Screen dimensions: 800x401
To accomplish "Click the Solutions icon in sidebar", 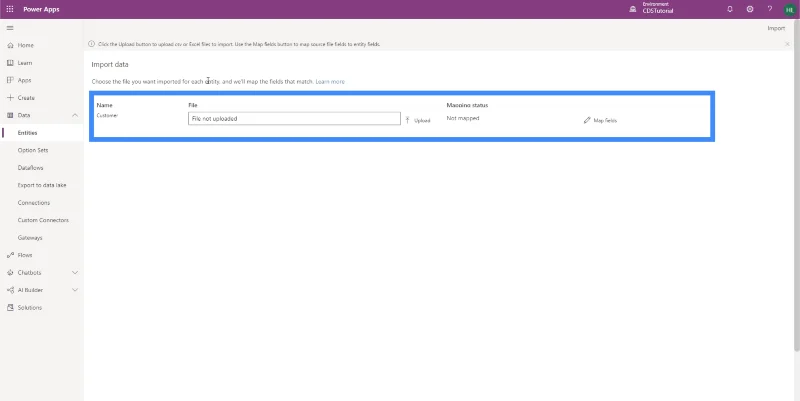I will click(x=10, y=308).
